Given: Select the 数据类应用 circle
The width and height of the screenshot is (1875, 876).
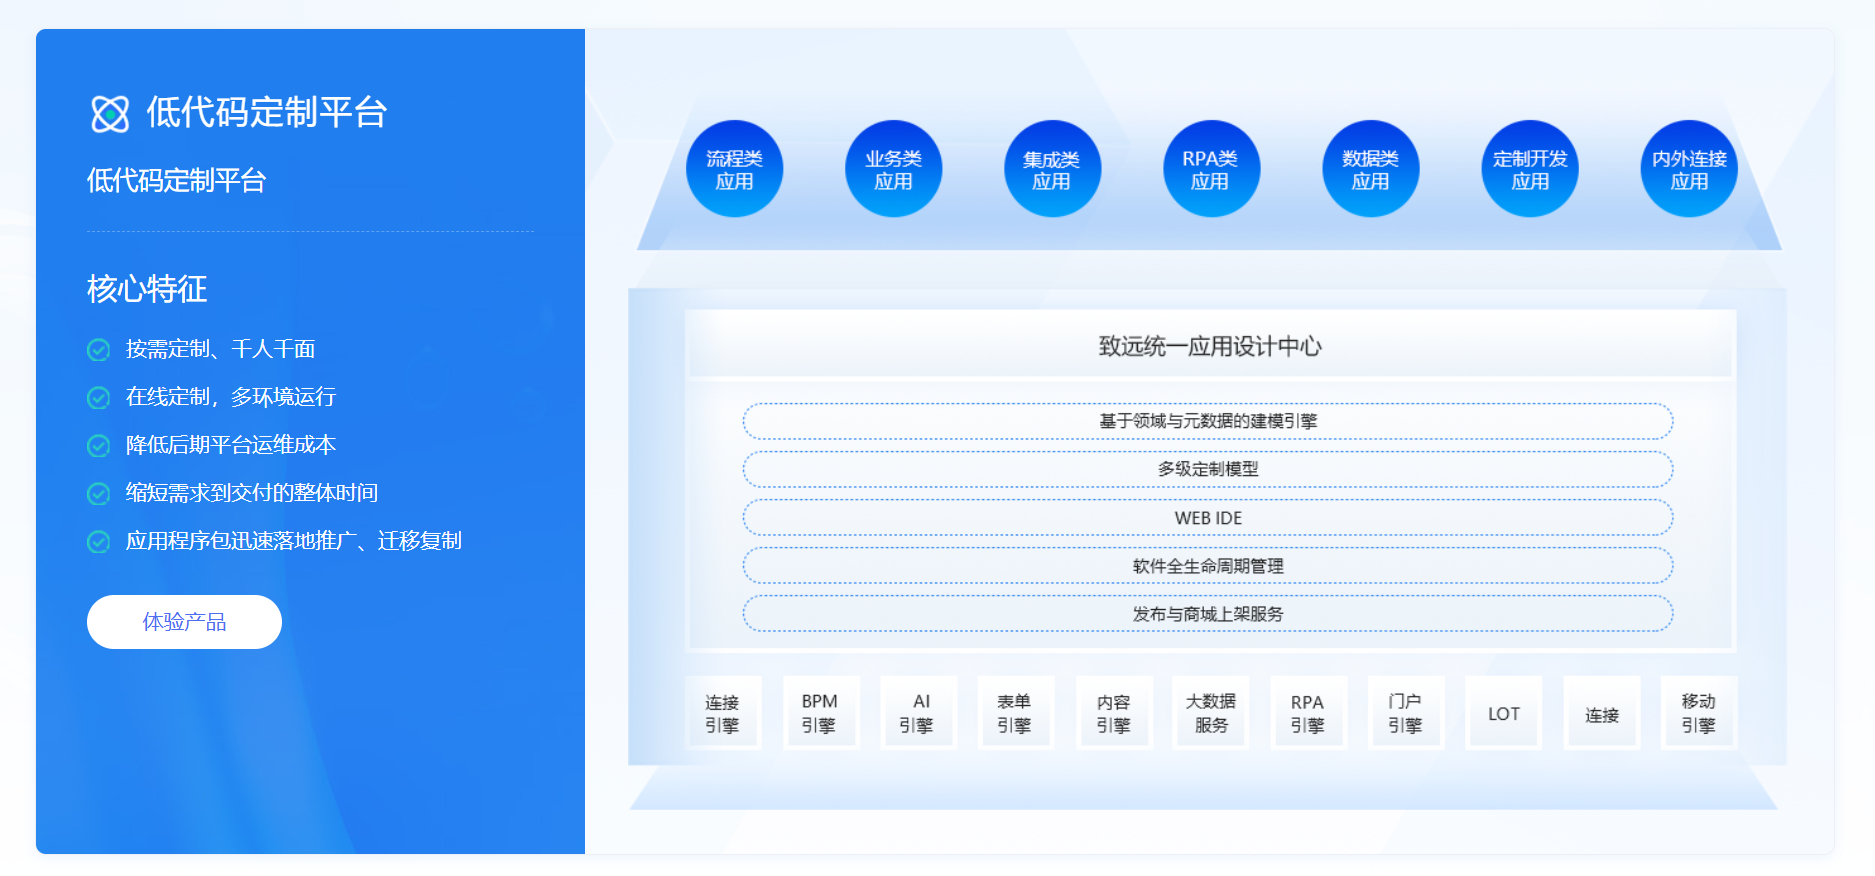Looking at the screenshot, I should point(1370,169).
